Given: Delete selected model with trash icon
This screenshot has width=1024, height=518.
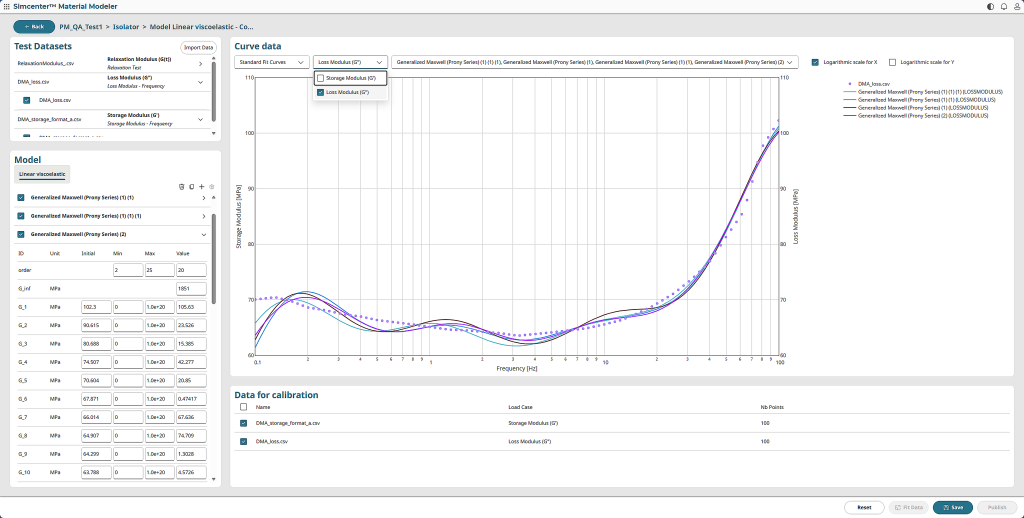Looking at the screenshot, I should click(x=182, y=187).
